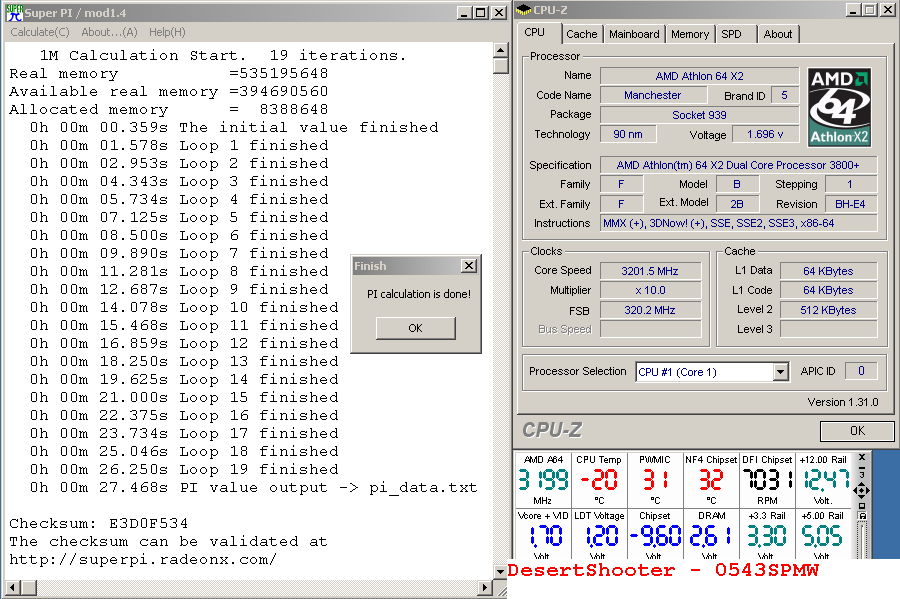The width and height of the screenshot is (900, 599).
Task: Open the About...(A) menu in Super PI
Action: coord(109,32)
